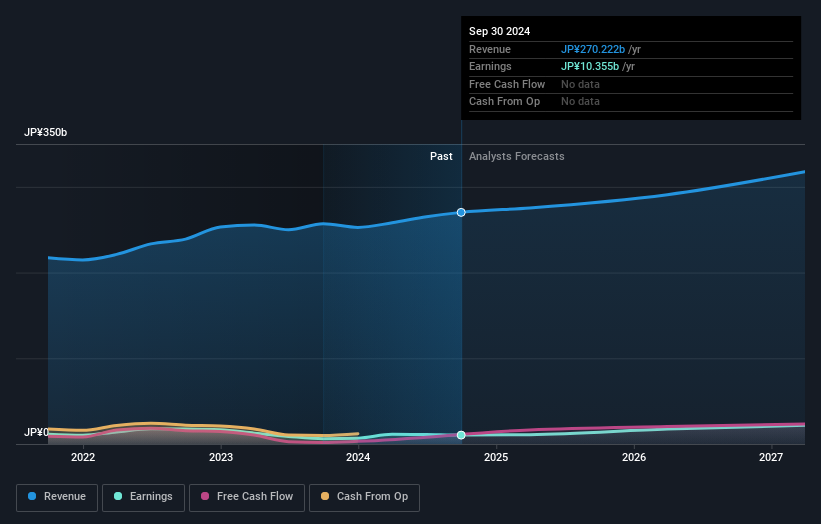
Task: Toggle the Cash From Op legend button
Action: [x=364, y=497]
